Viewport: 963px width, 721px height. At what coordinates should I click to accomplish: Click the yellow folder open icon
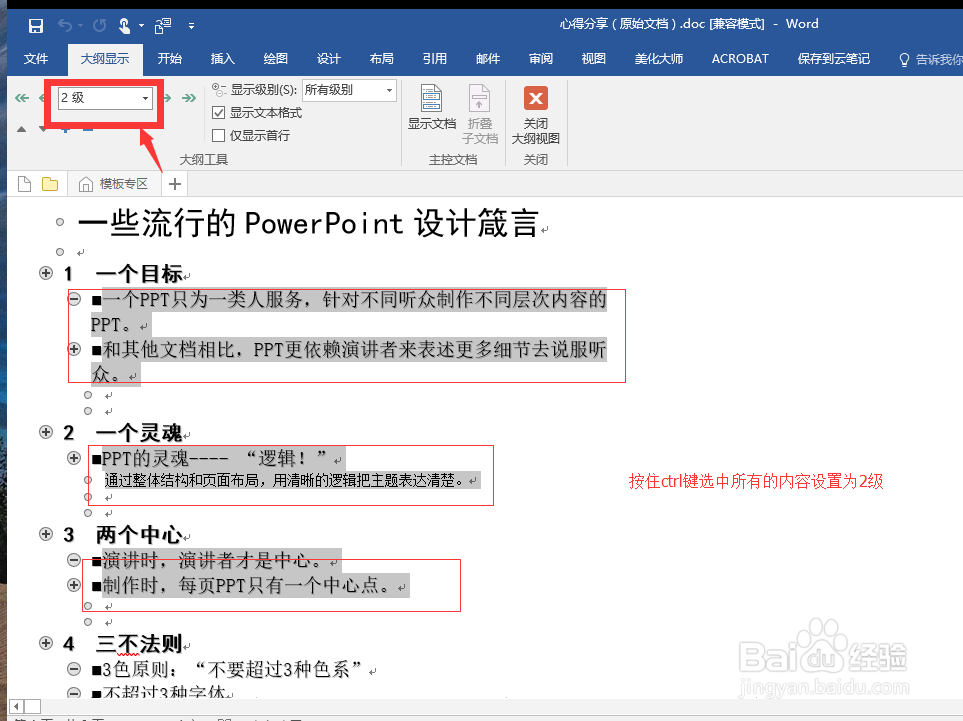click(50, 184)
